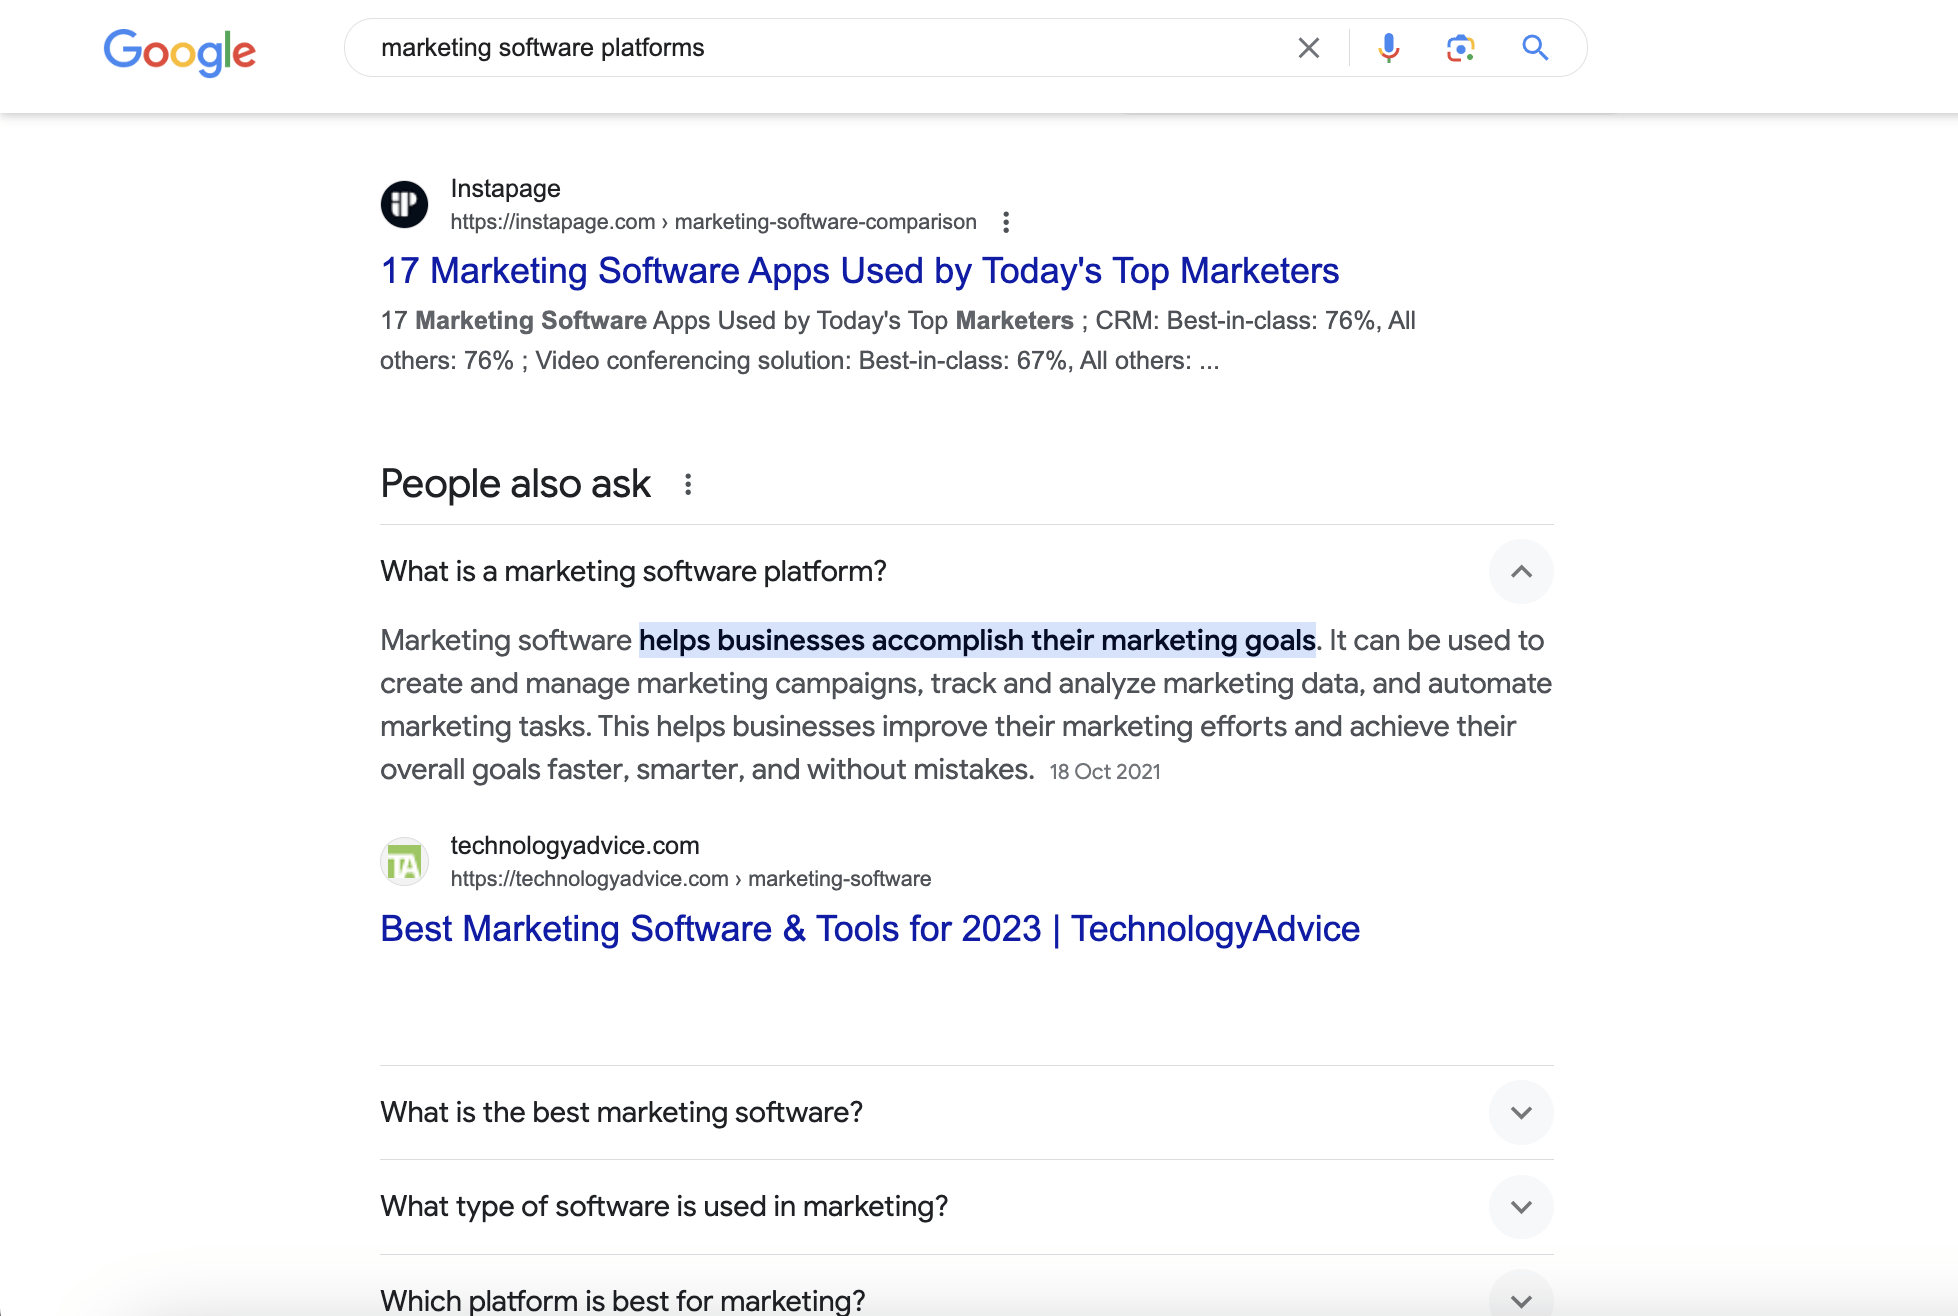Viewport: 1958px width, 1316px height.
Task: Click the Google logo
Action: click(180, 50)
